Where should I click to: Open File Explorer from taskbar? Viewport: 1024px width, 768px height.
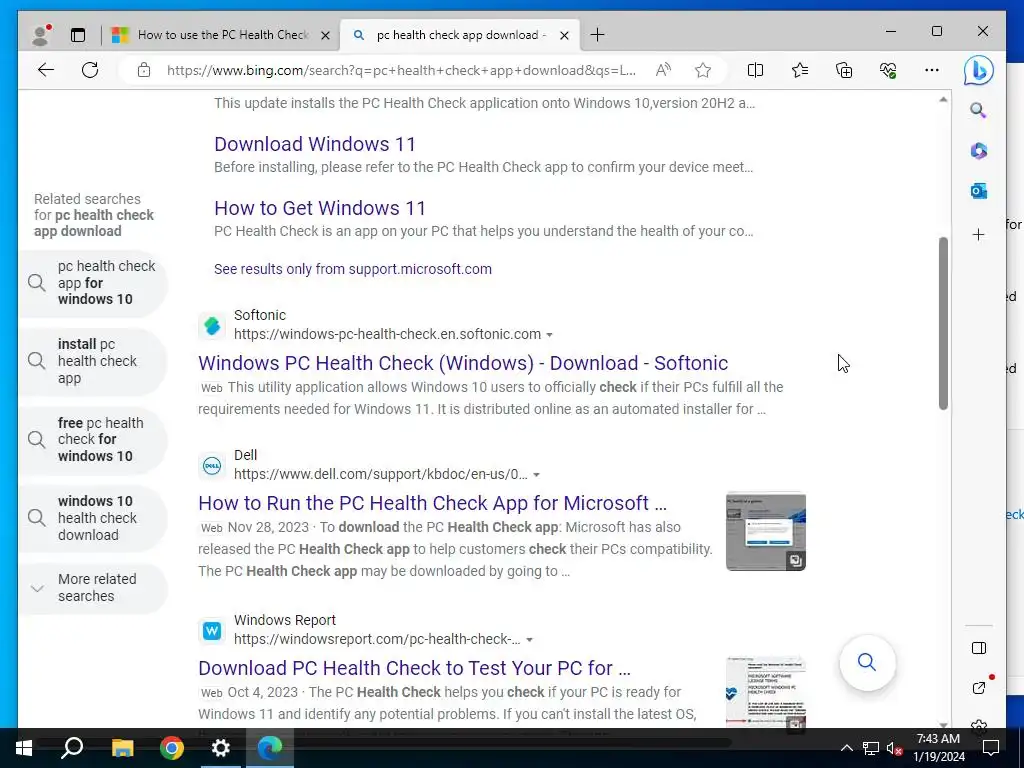coord(122,748)
